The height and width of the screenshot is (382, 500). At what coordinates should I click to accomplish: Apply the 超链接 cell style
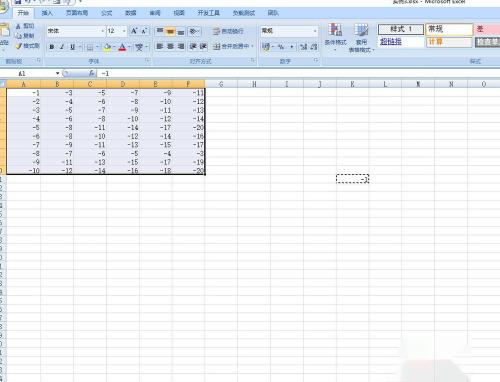pyautogui.click(x=391, y=42)
